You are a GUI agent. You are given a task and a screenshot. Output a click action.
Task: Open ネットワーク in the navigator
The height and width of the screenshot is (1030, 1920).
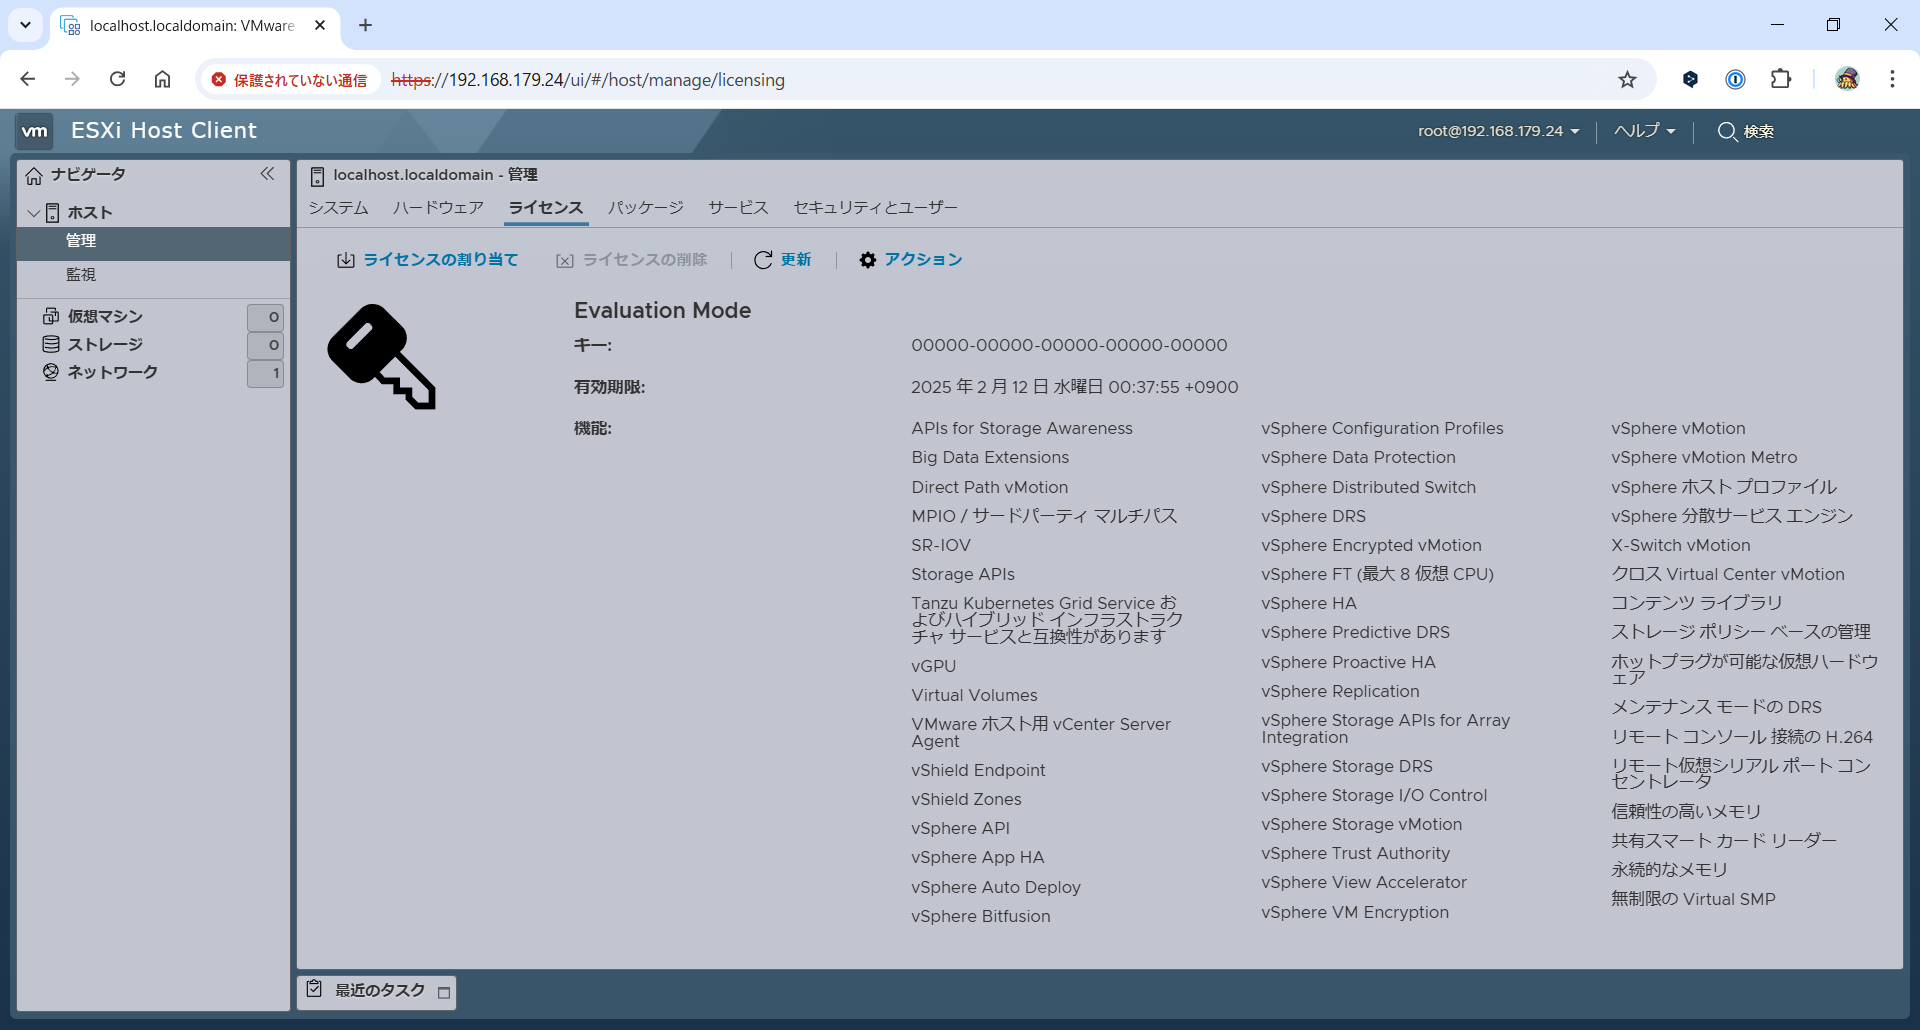[113, 372]
